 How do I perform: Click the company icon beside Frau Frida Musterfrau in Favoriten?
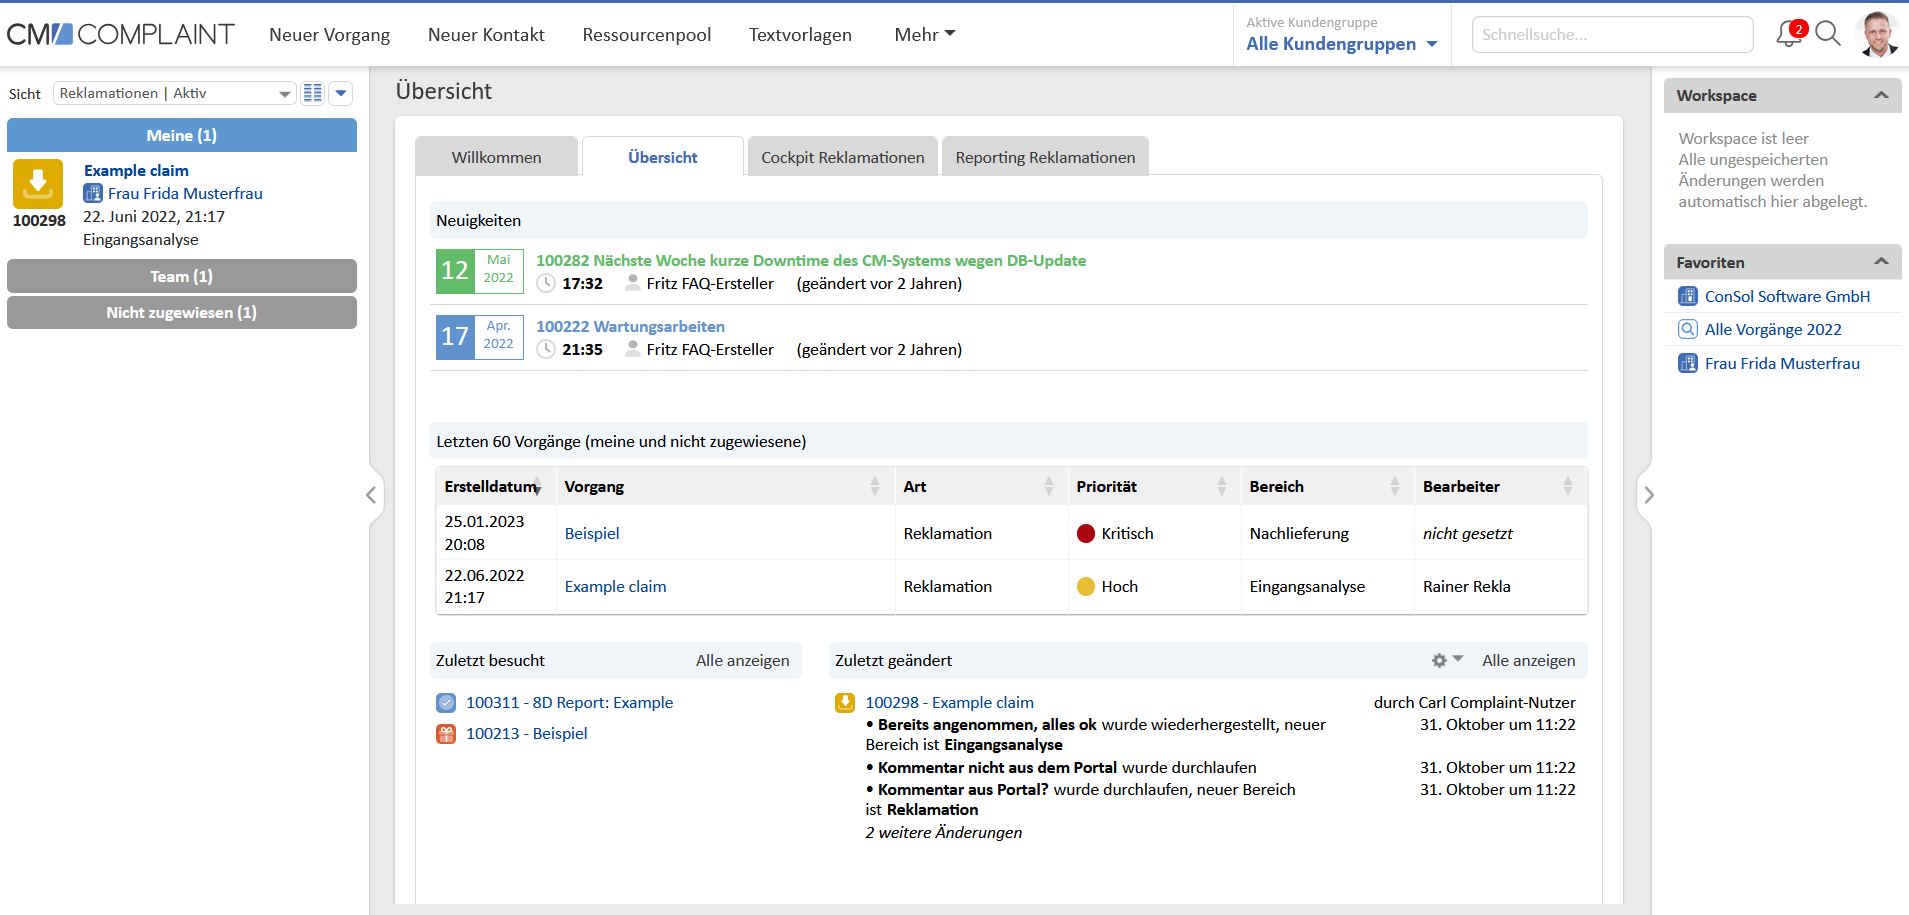pos(1688,363)
